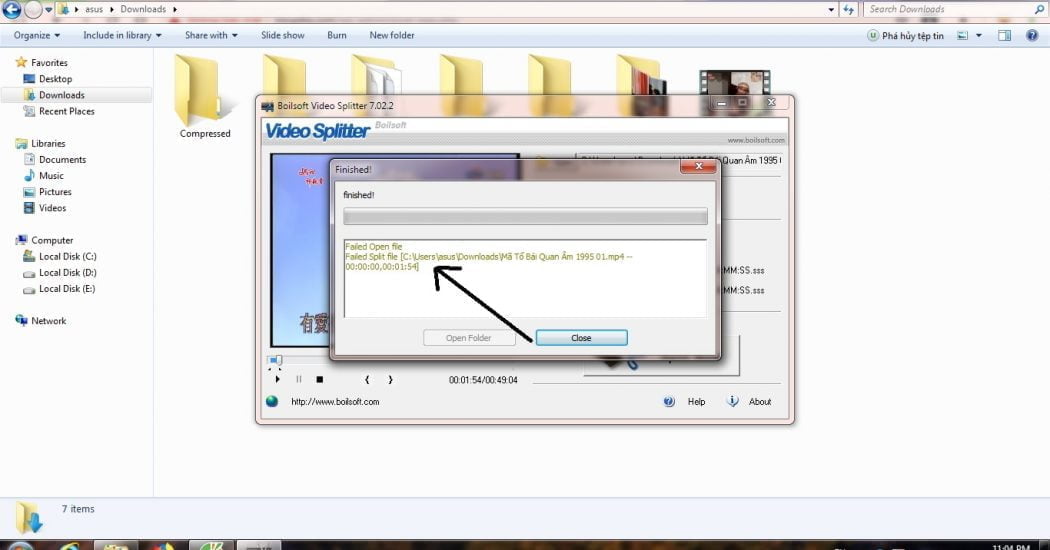Select Computer in navigation pane

click(52, 240)
